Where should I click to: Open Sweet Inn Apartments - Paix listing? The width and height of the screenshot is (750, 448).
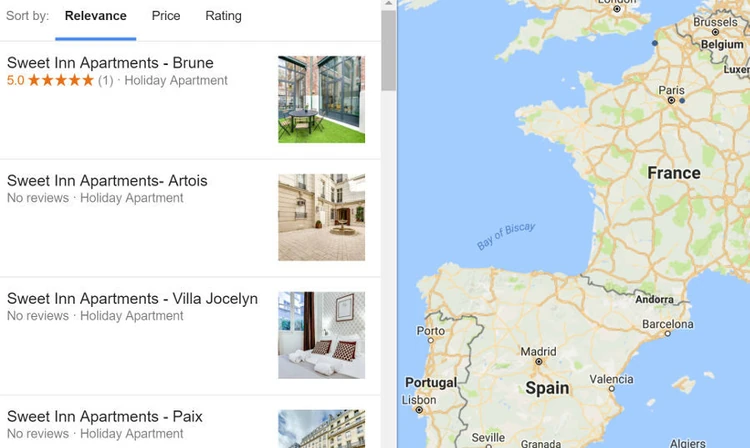click(x=105, y=416)
